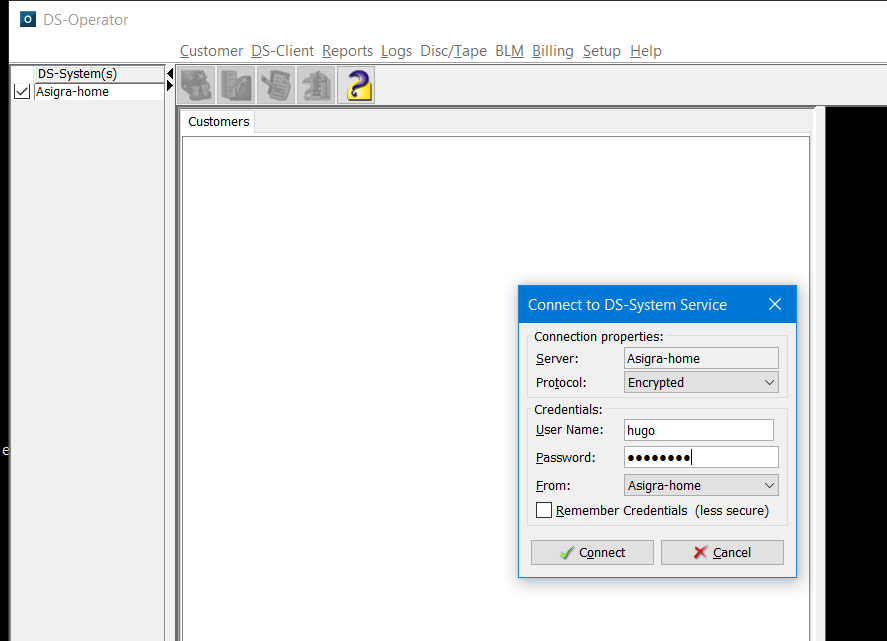Click the fourth grayed-out toolbar icon

315,85
